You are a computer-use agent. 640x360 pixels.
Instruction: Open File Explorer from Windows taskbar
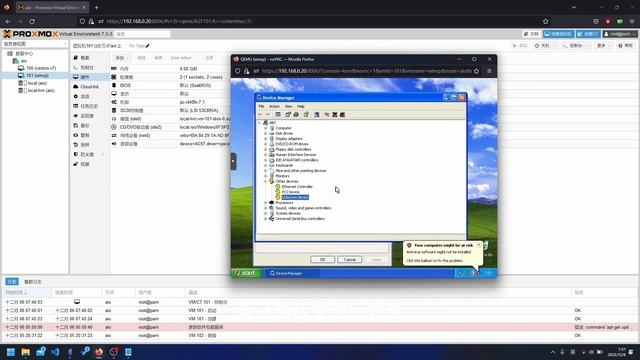pyautogui.click(x=25, y=352)
